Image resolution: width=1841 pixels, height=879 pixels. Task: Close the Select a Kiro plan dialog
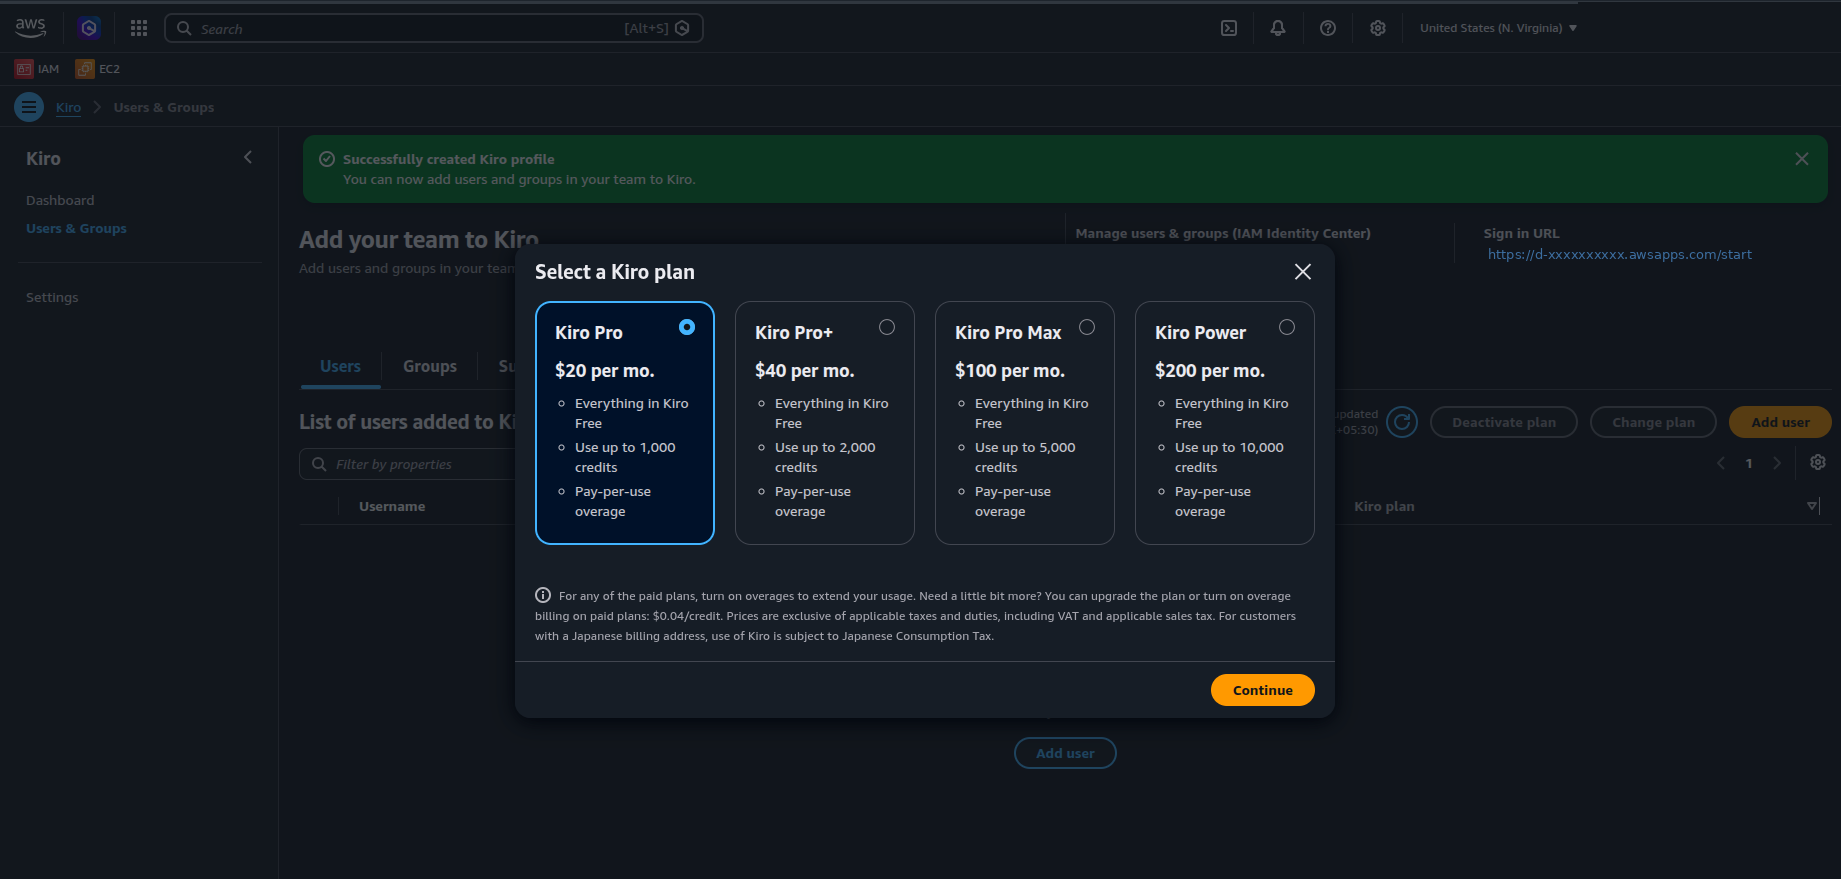coord(1303,272)
